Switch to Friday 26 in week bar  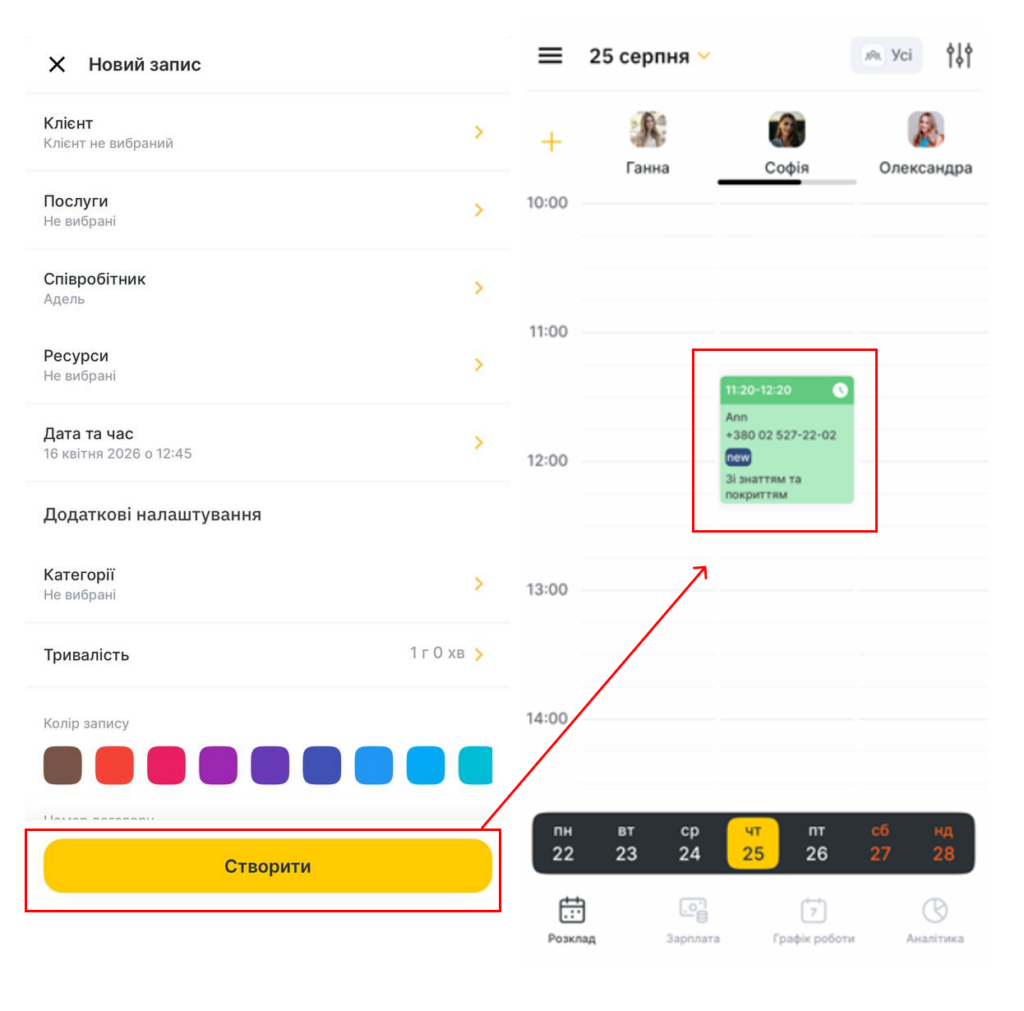tap(816, 843)
